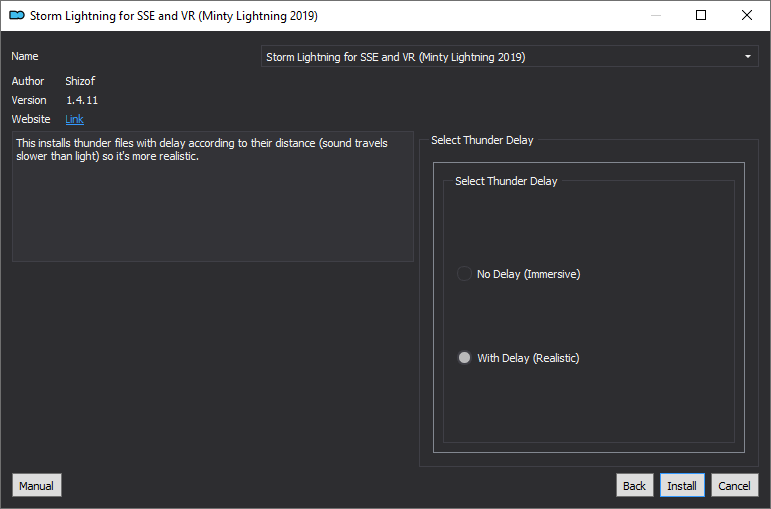This screenshot has height=509, width=771.
Task: Expand the Name dropdown arrow
Action: pyautogui.click(x=747, y=57)
